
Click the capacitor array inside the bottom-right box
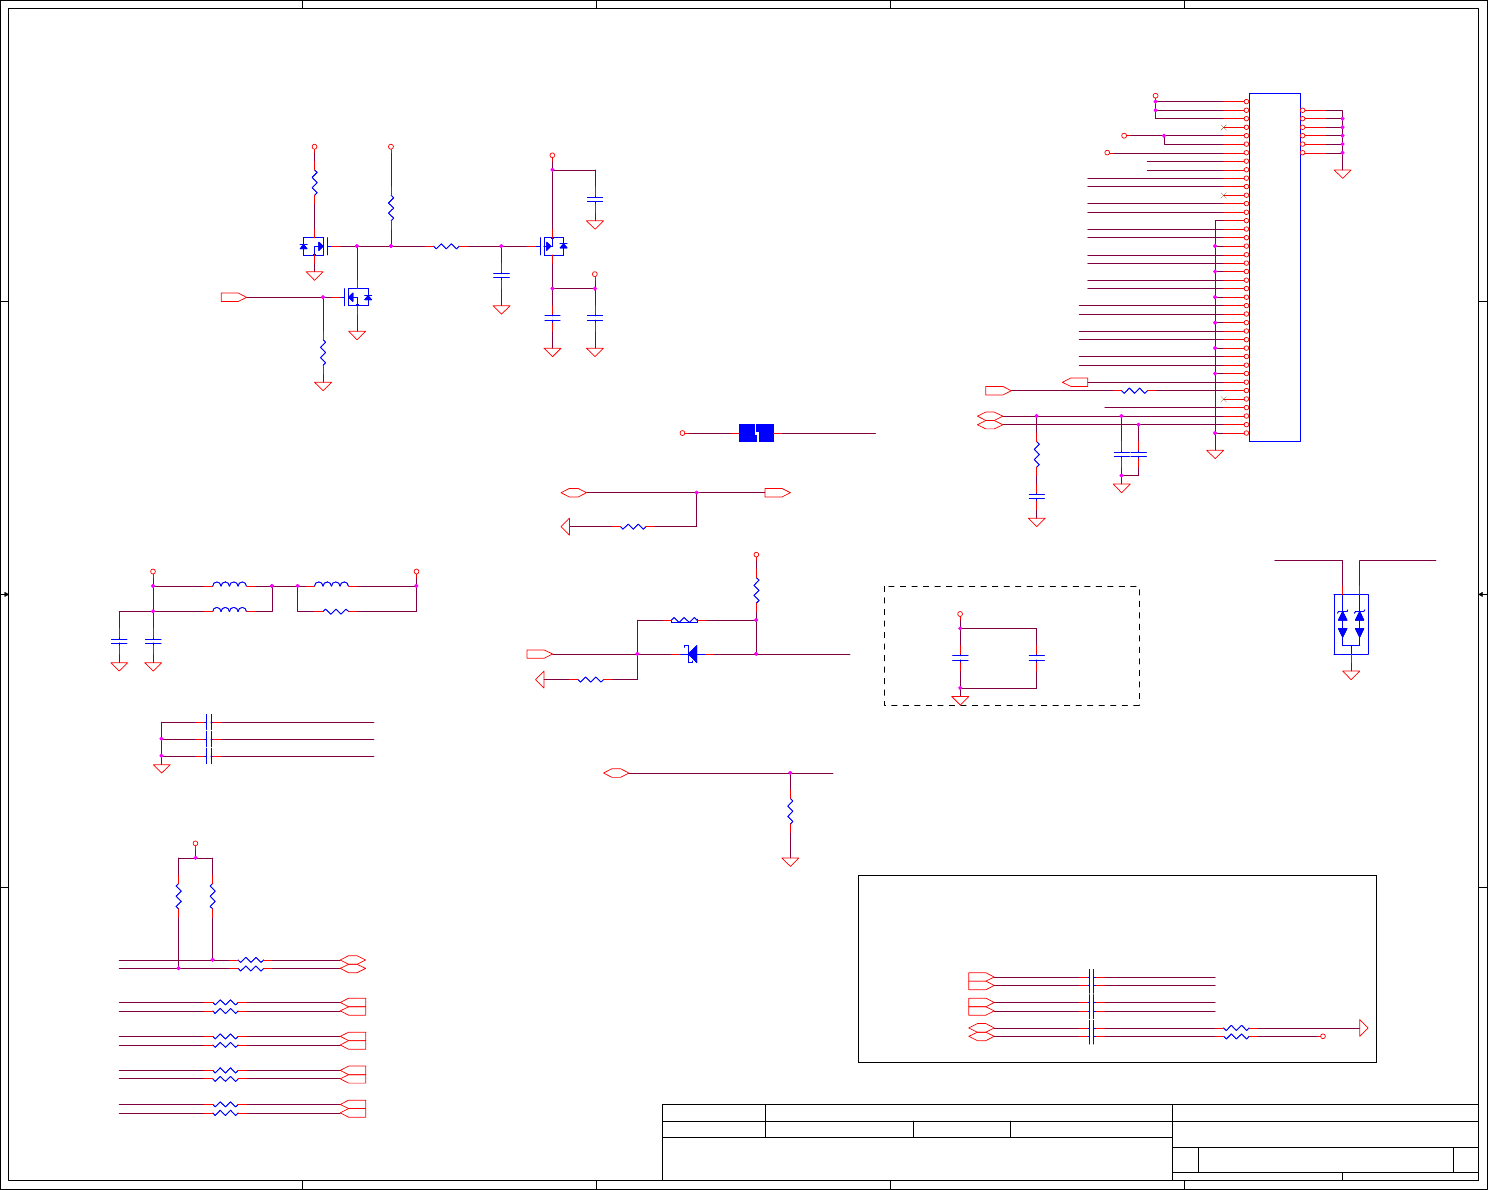tap(1092, 1007)
